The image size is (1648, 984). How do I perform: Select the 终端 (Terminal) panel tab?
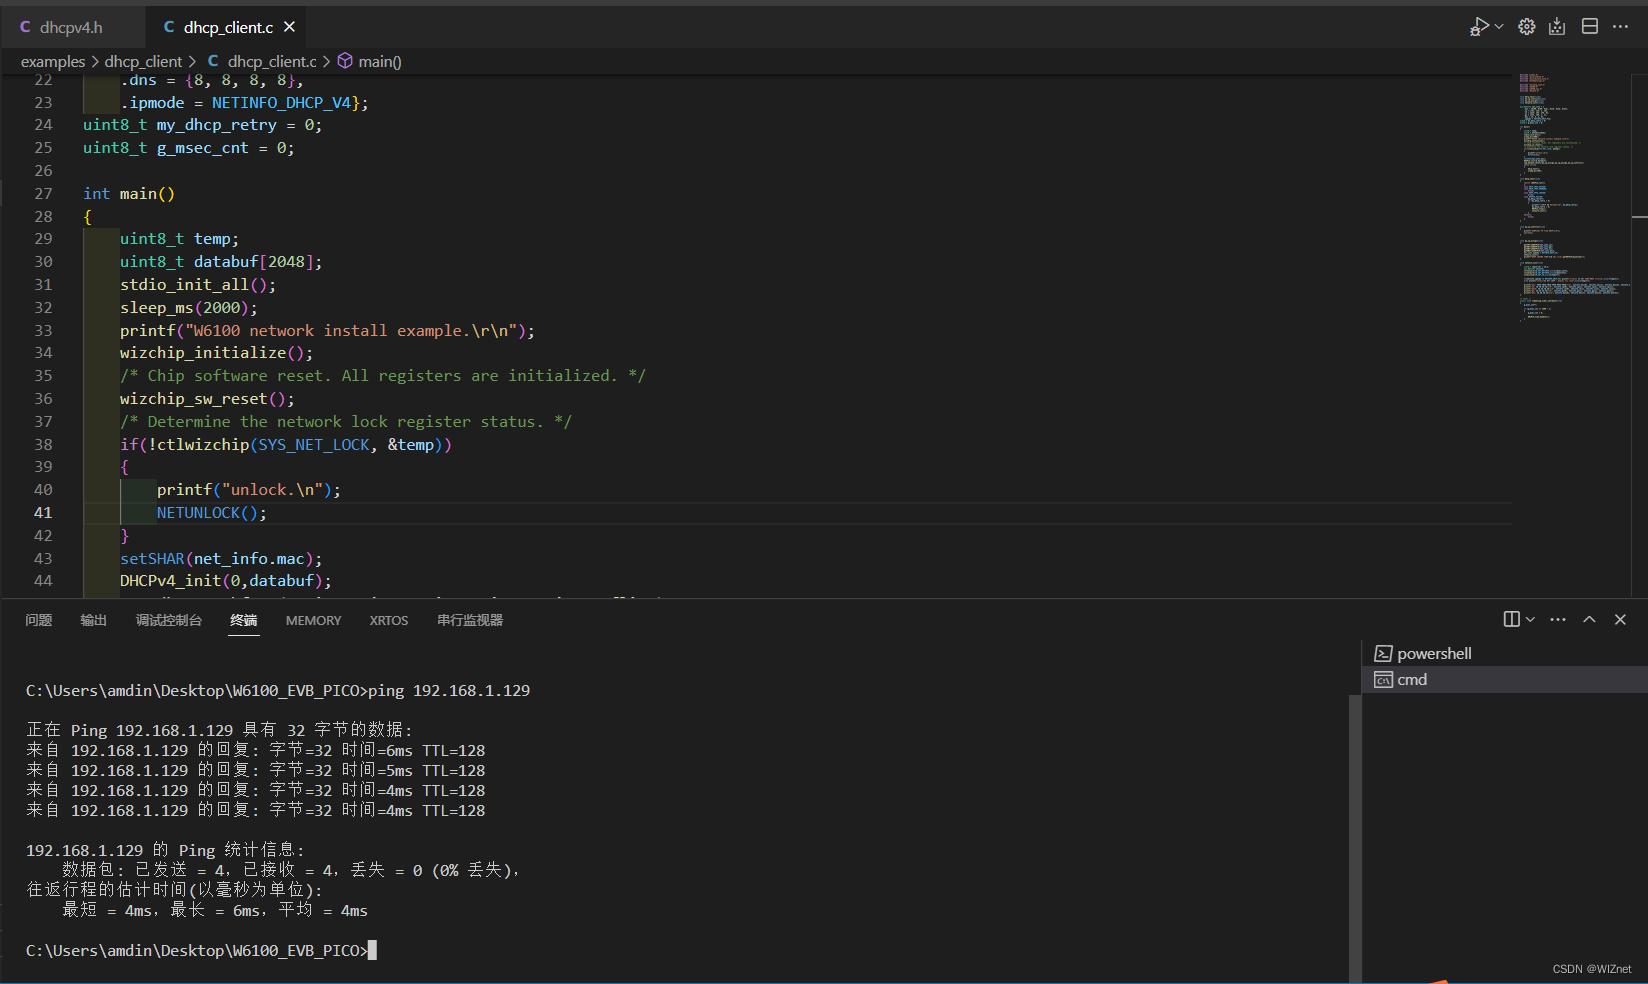pos(244,620)
